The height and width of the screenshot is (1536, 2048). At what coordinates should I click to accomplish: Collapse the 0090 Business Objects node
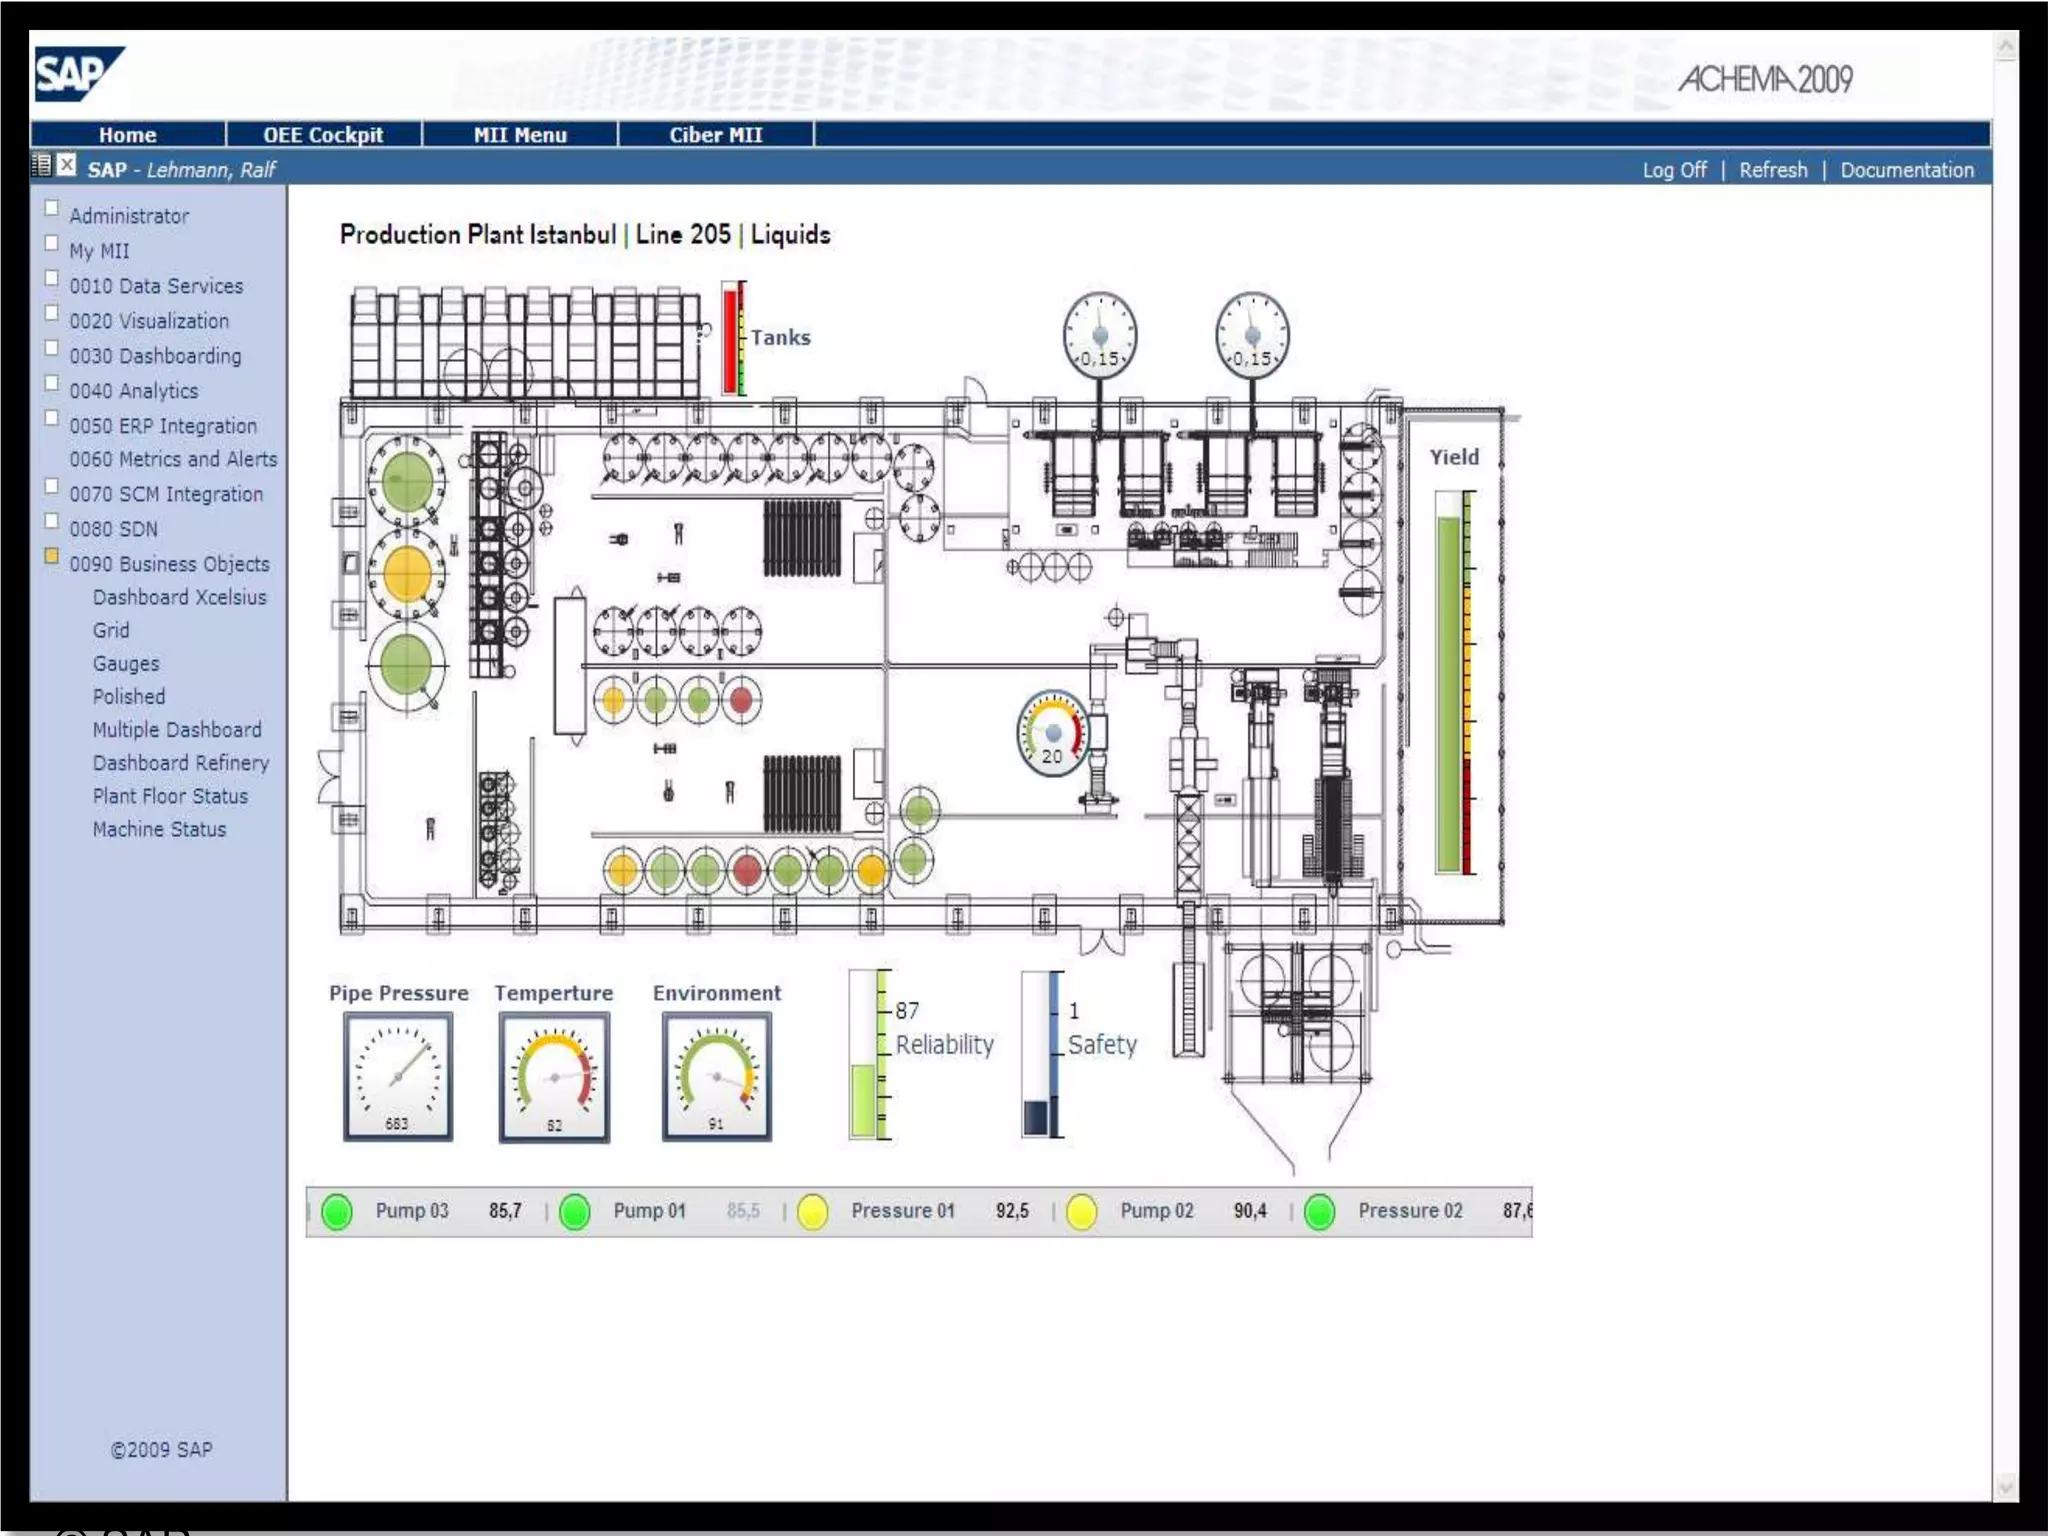[52, 556]
